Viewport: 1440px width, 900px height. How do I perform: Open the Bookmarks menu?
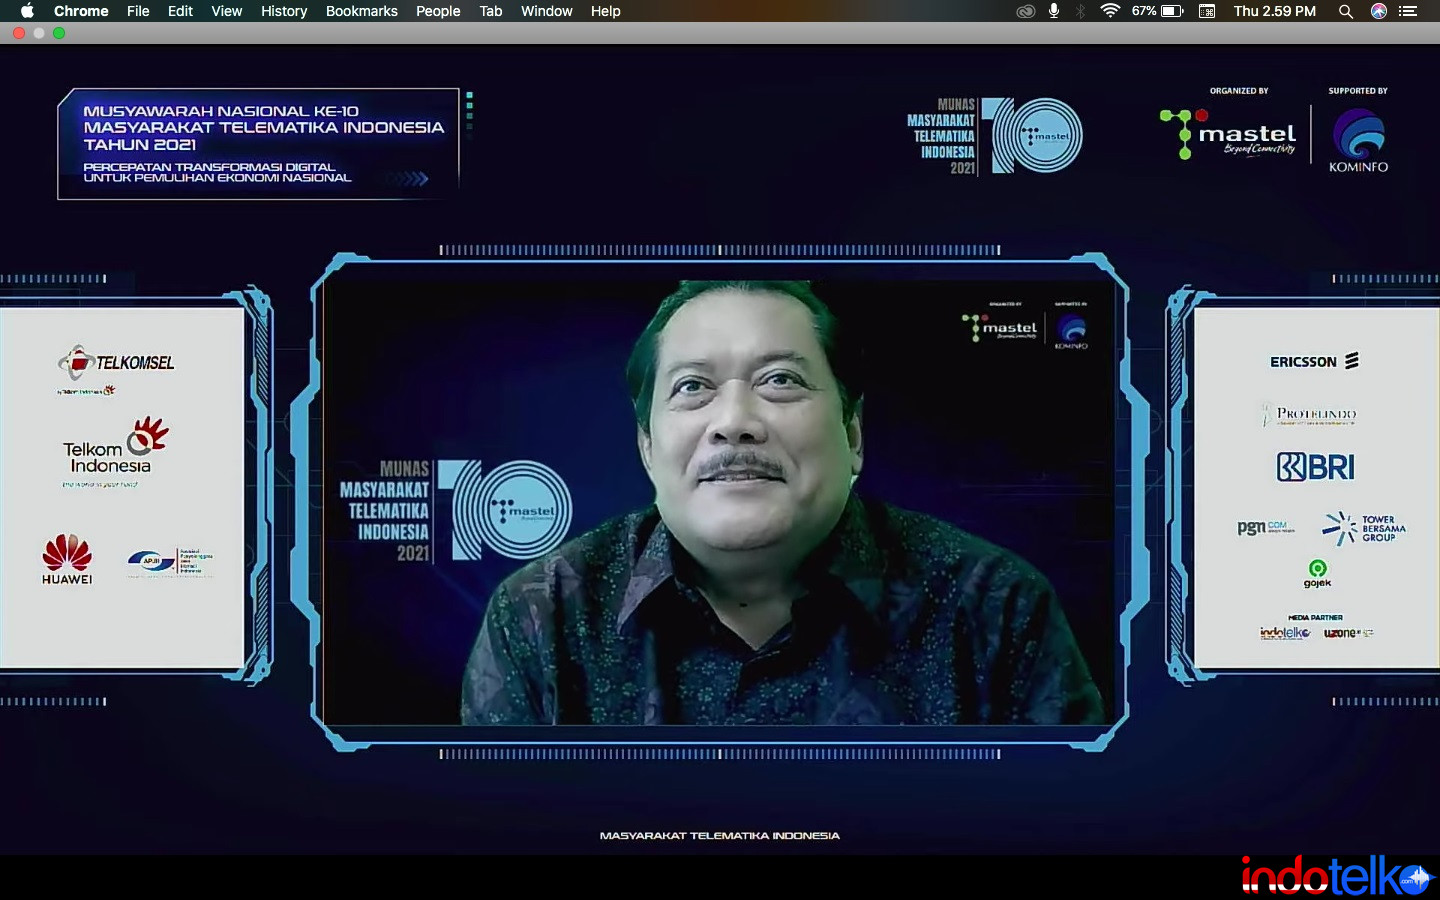(x=361, y=11)
